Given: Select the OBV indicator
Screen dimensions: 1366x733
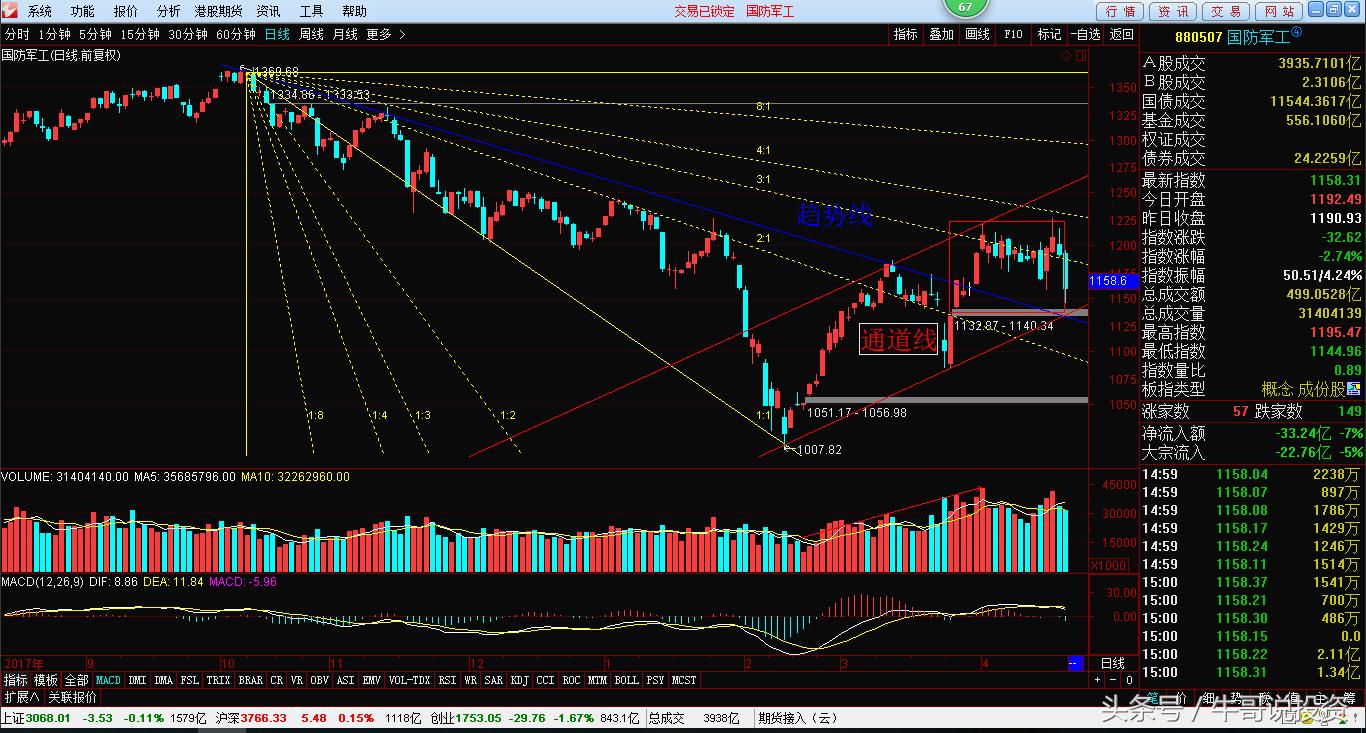Looking at the screenshot, I should pyautogui.click(x=319, y=680).
